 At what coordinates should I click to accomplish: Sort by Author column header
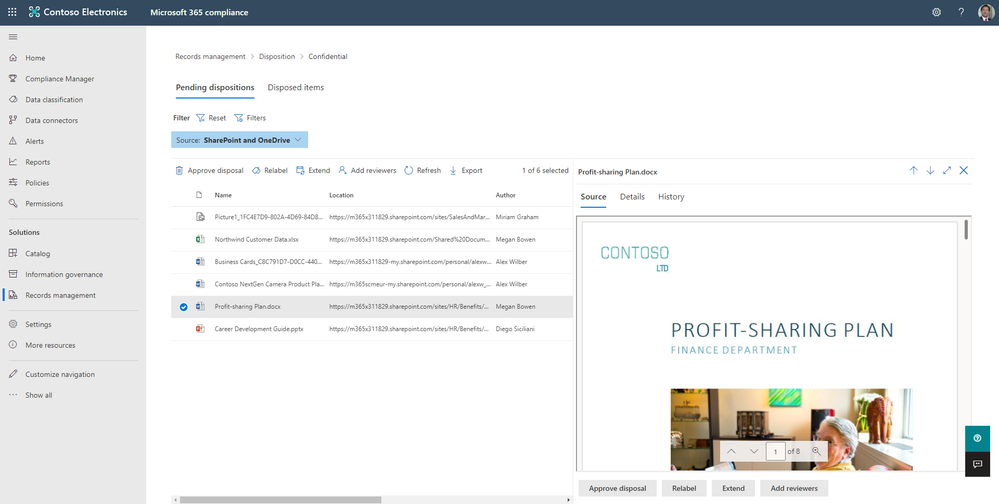click(505, 195)
